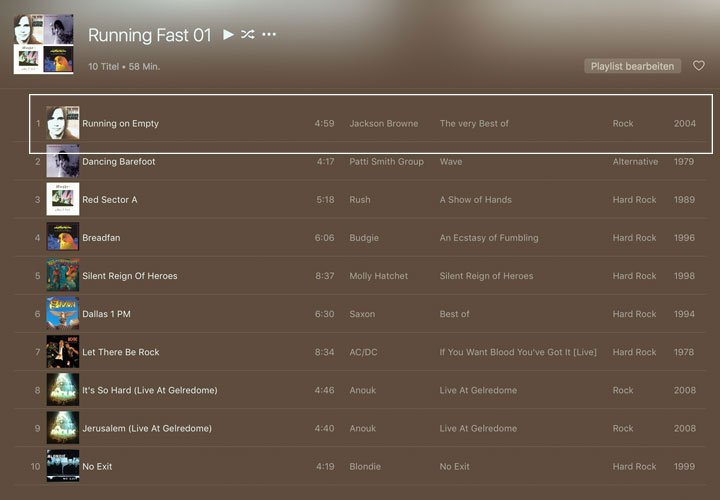The image size is (720, 500).
Task: Click artist Molly Hatchet
Action: [x=378, y=276]
